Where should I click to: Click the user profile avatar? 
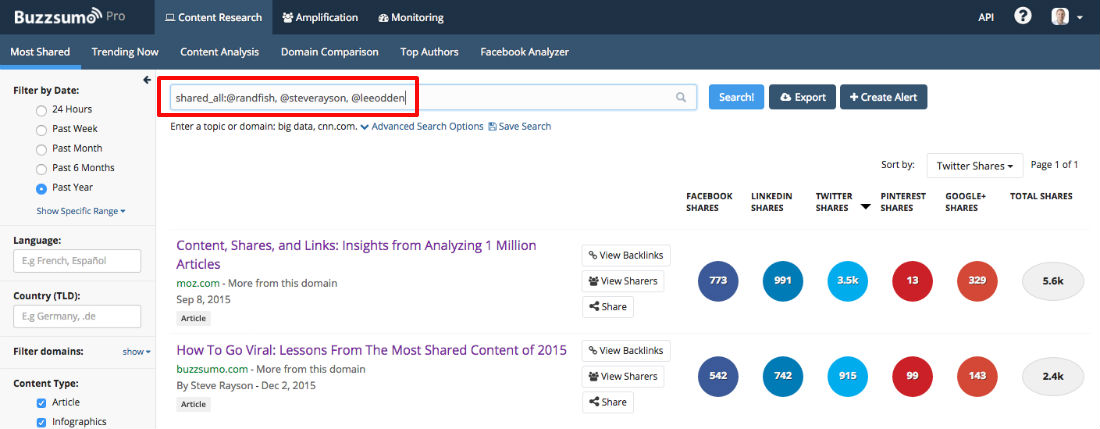[x=1060, y=17]
